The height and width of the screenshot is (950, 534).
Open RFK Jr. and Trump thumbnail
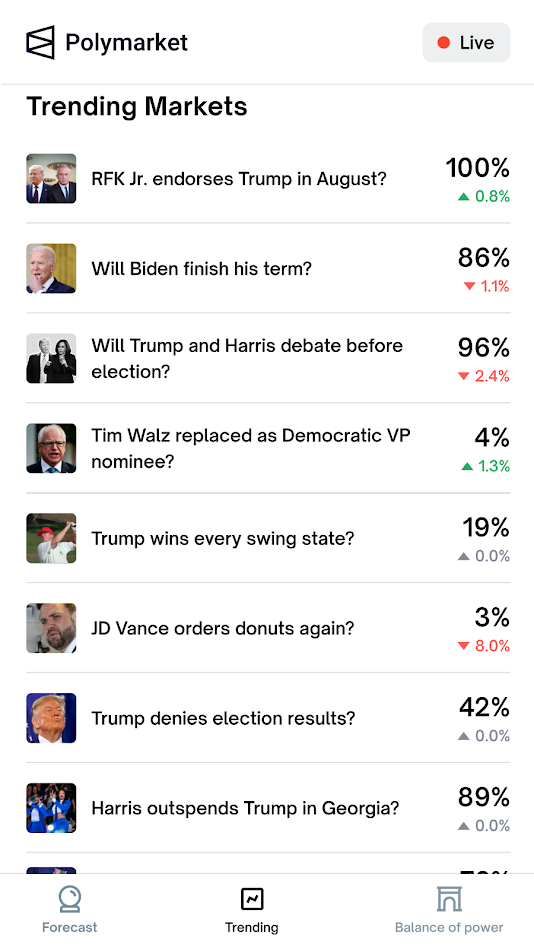51,179
